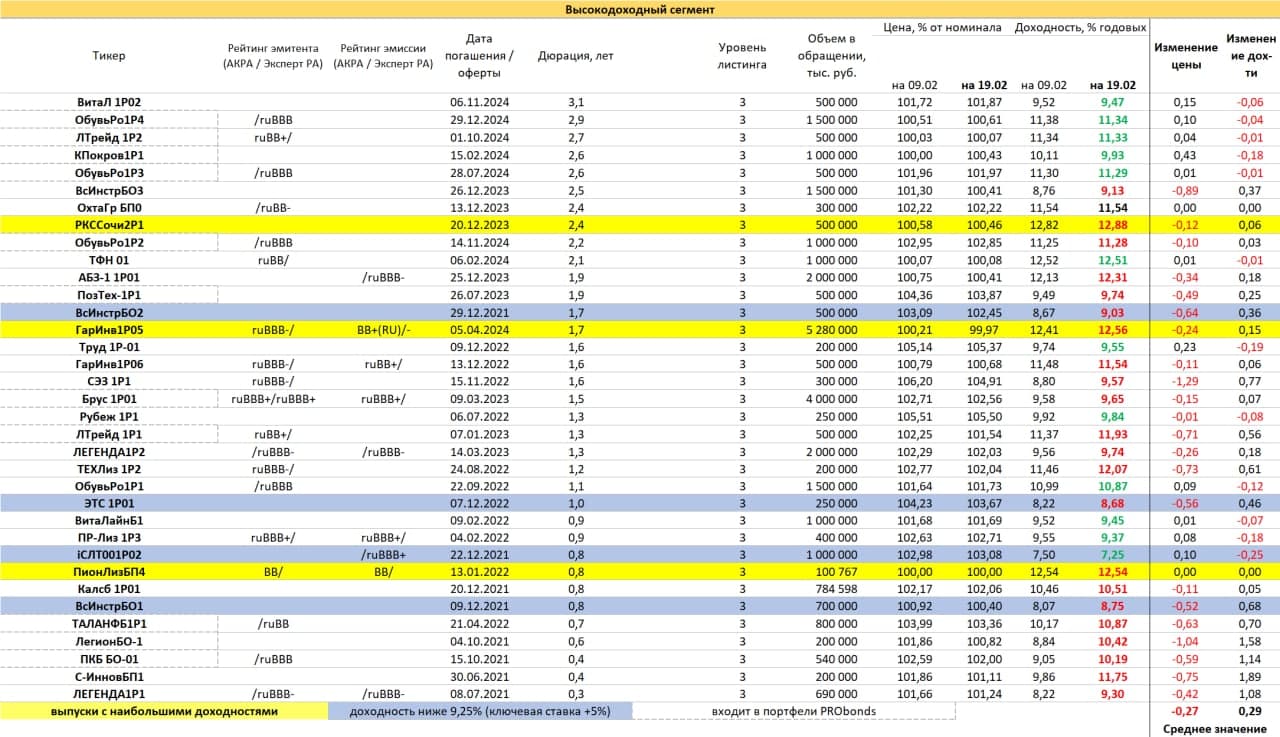Click volume value "5 280 000"
Screen dimensions: 1280x737
coord(831,329)
